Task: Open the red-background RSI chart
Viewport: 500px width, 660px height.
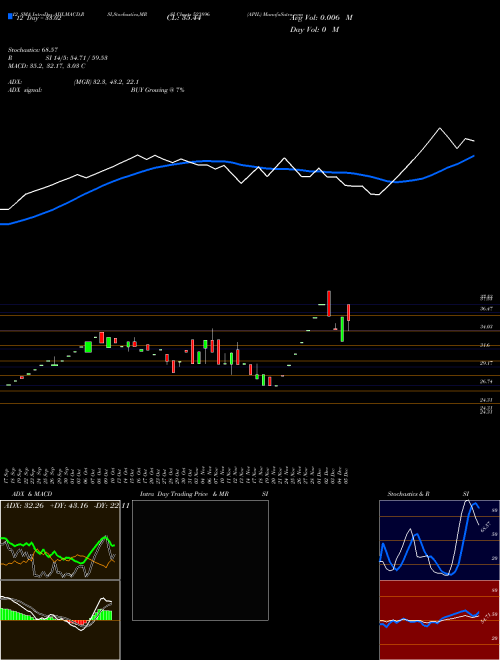Action: pos(439,620)
